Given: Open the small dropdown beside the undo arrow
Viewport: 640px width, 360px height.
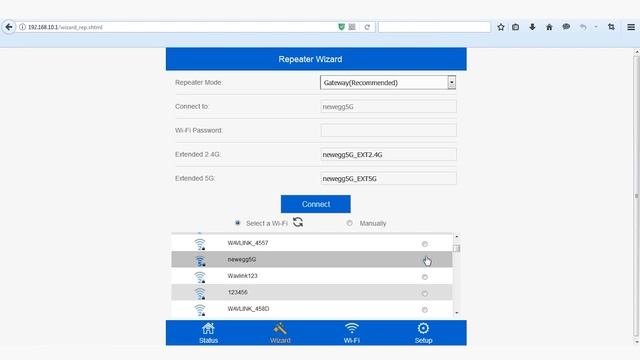Looking at the screenshot, I should (596, 27).
